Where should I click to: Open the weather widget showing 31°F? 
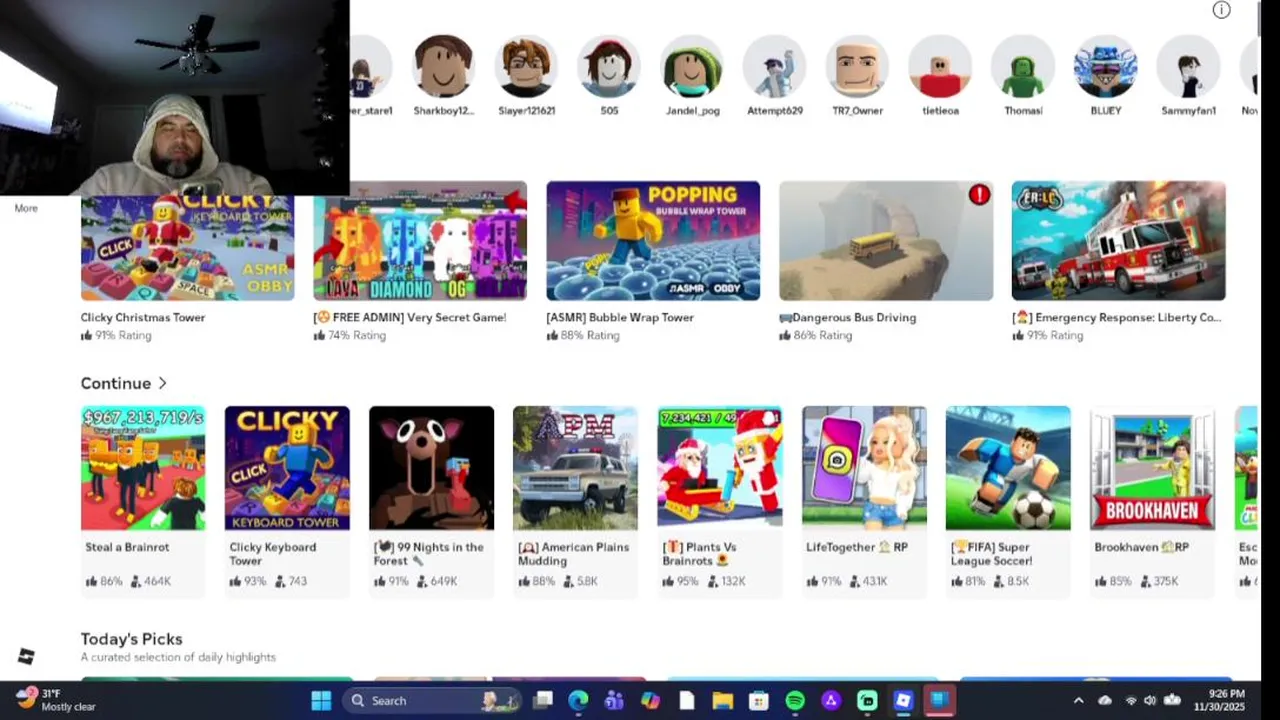(56, 700)
